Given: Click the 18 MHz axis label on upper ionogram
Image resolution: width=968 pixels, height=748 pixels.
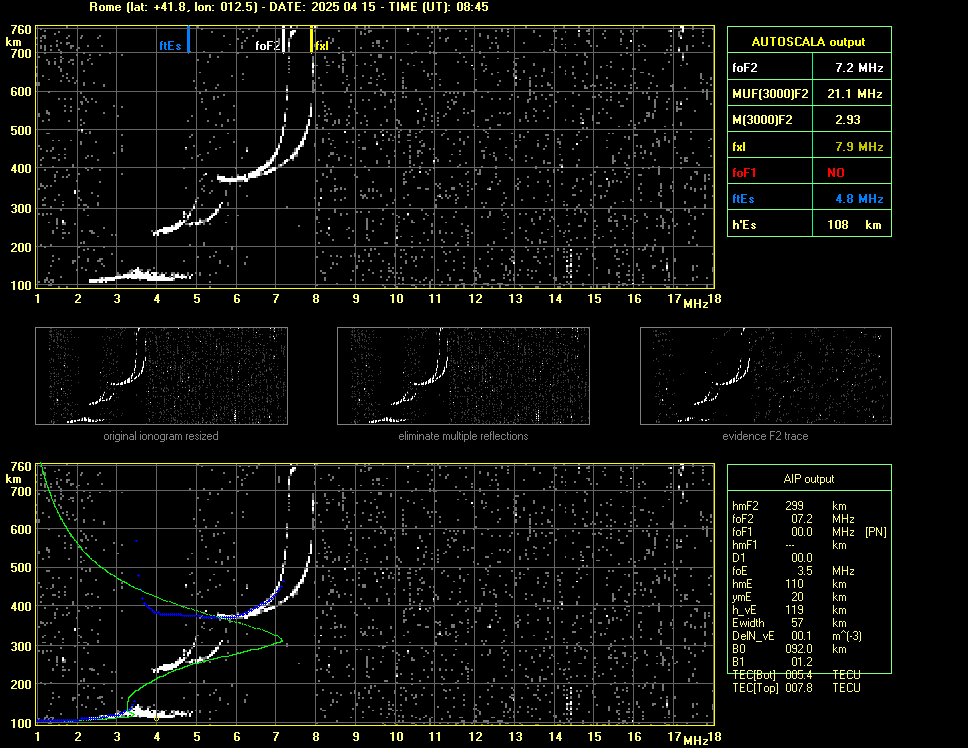Looking at the screenshot, I should pyautogui.click(x=714, y=299).
